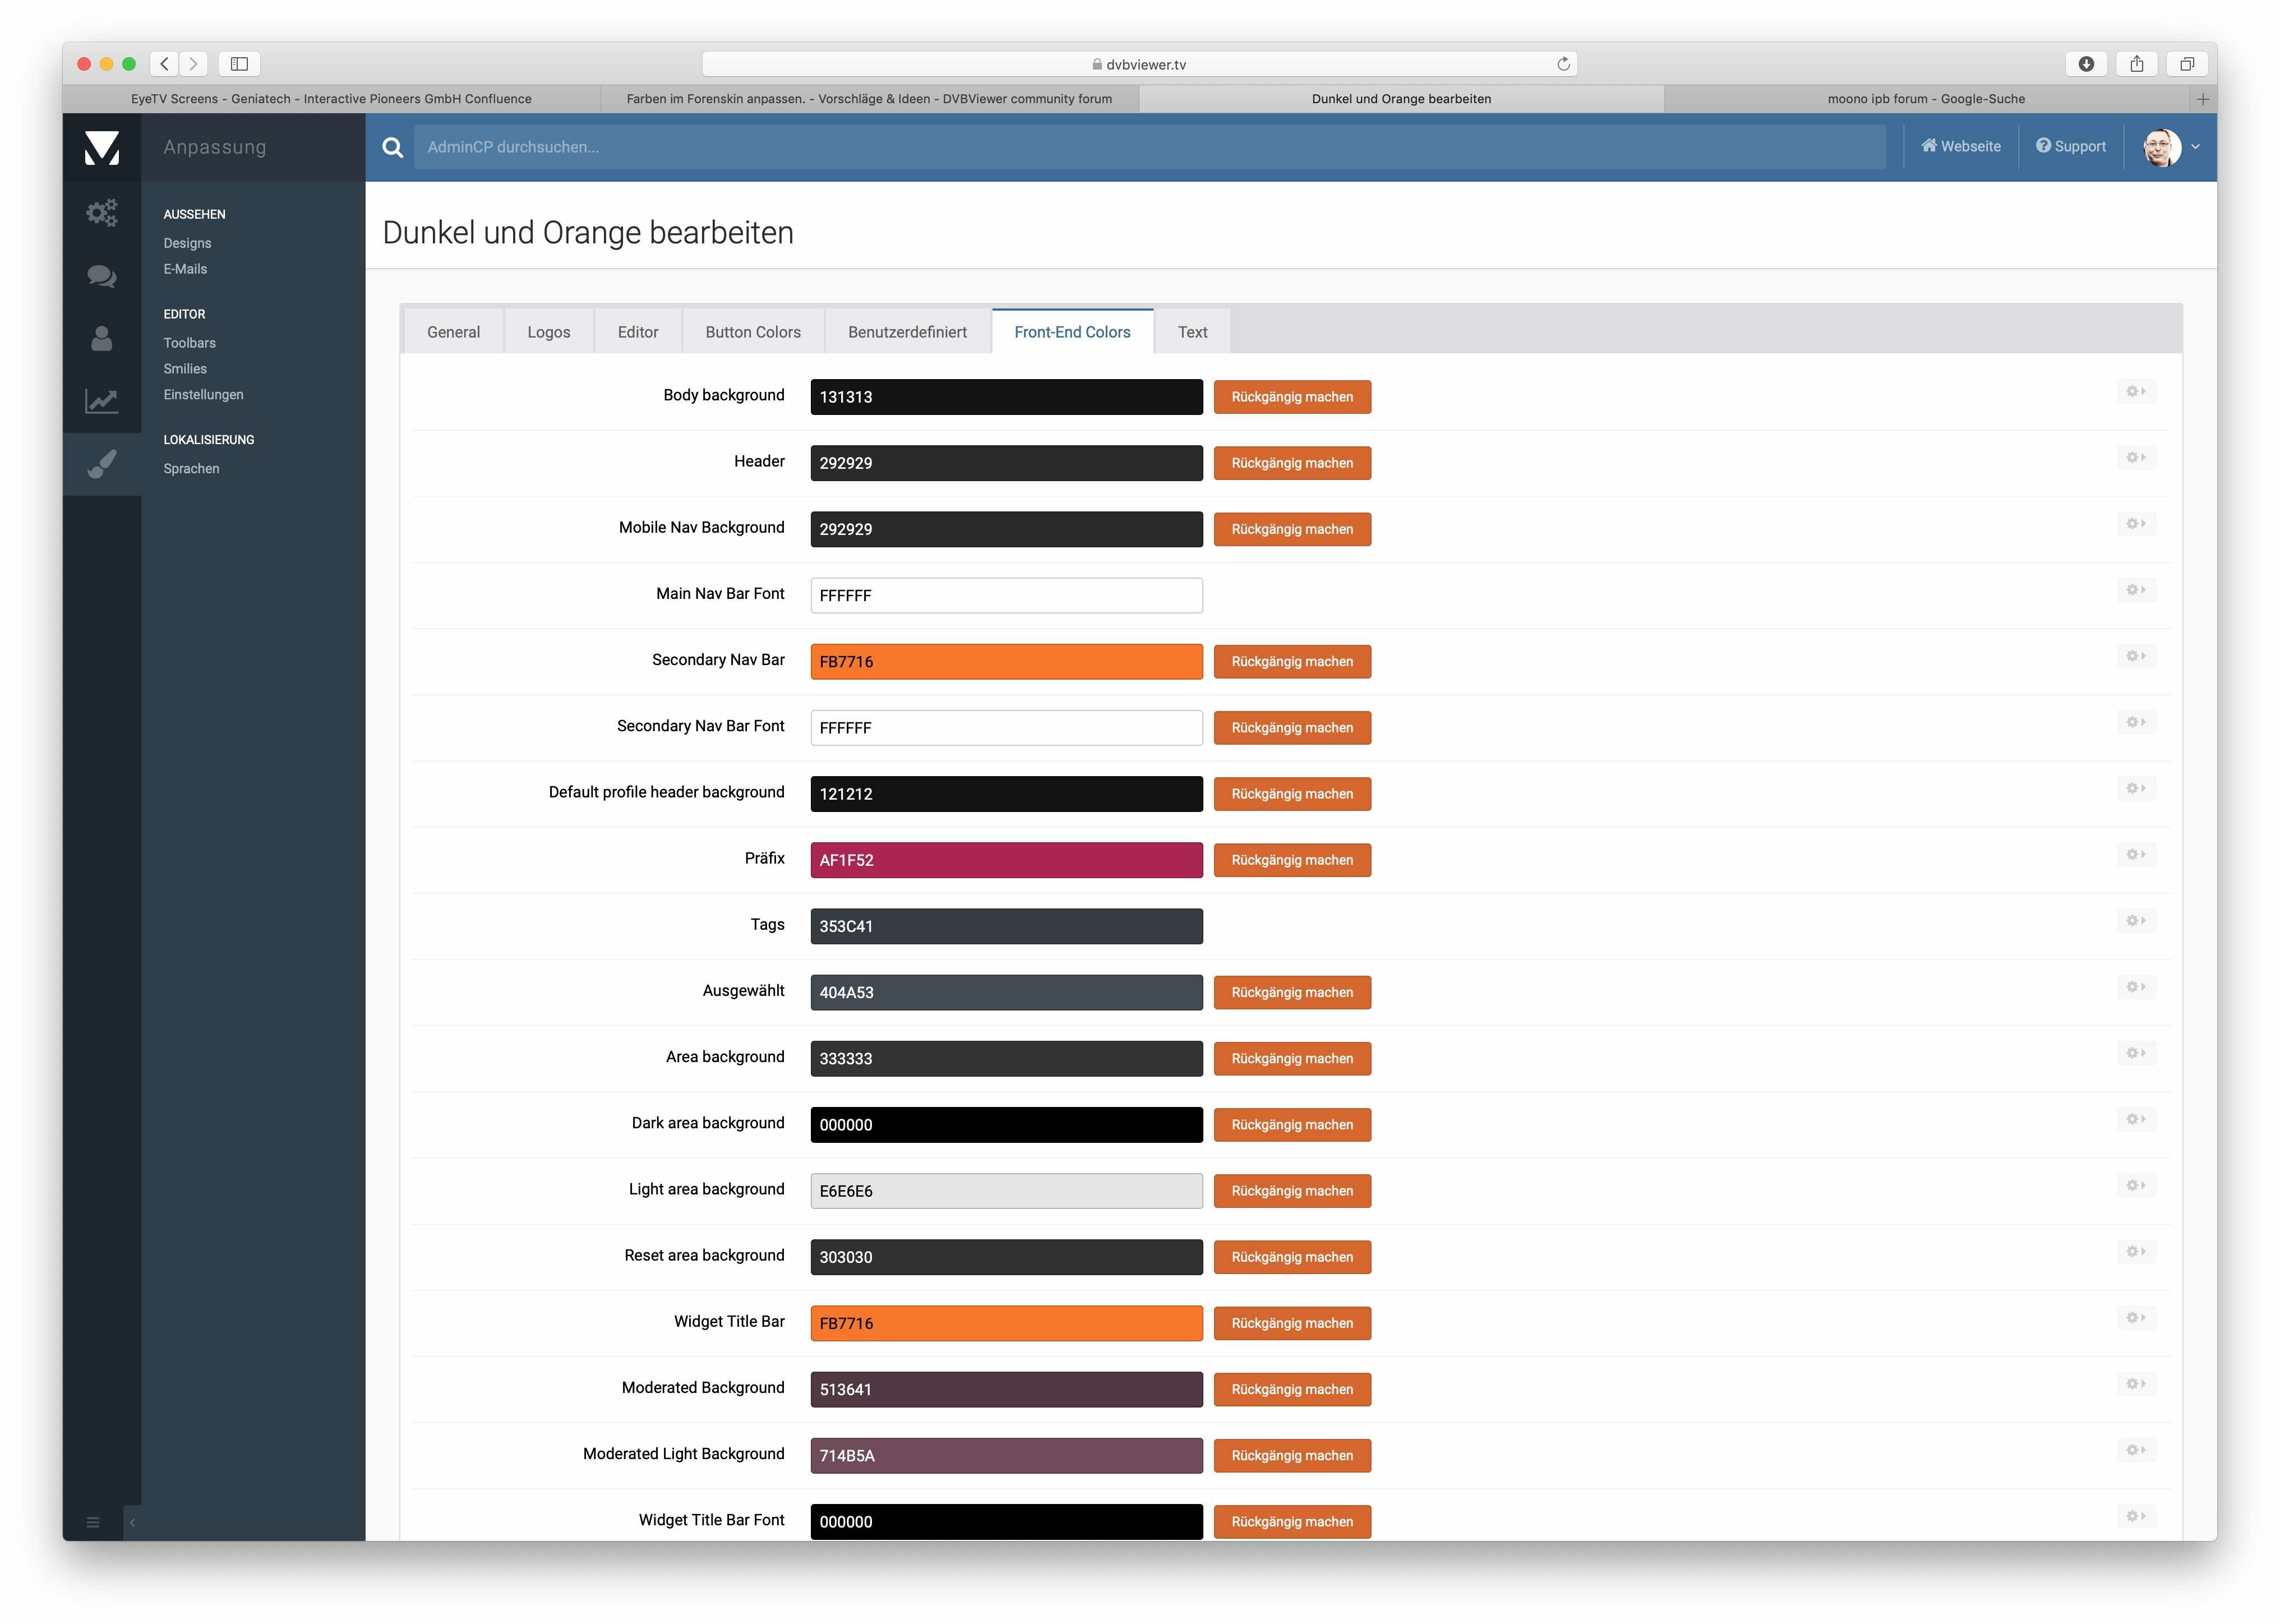Expand the gear options for the Tags row
This screenshot has height=1624, width=2280.
tap(2135, 920)
